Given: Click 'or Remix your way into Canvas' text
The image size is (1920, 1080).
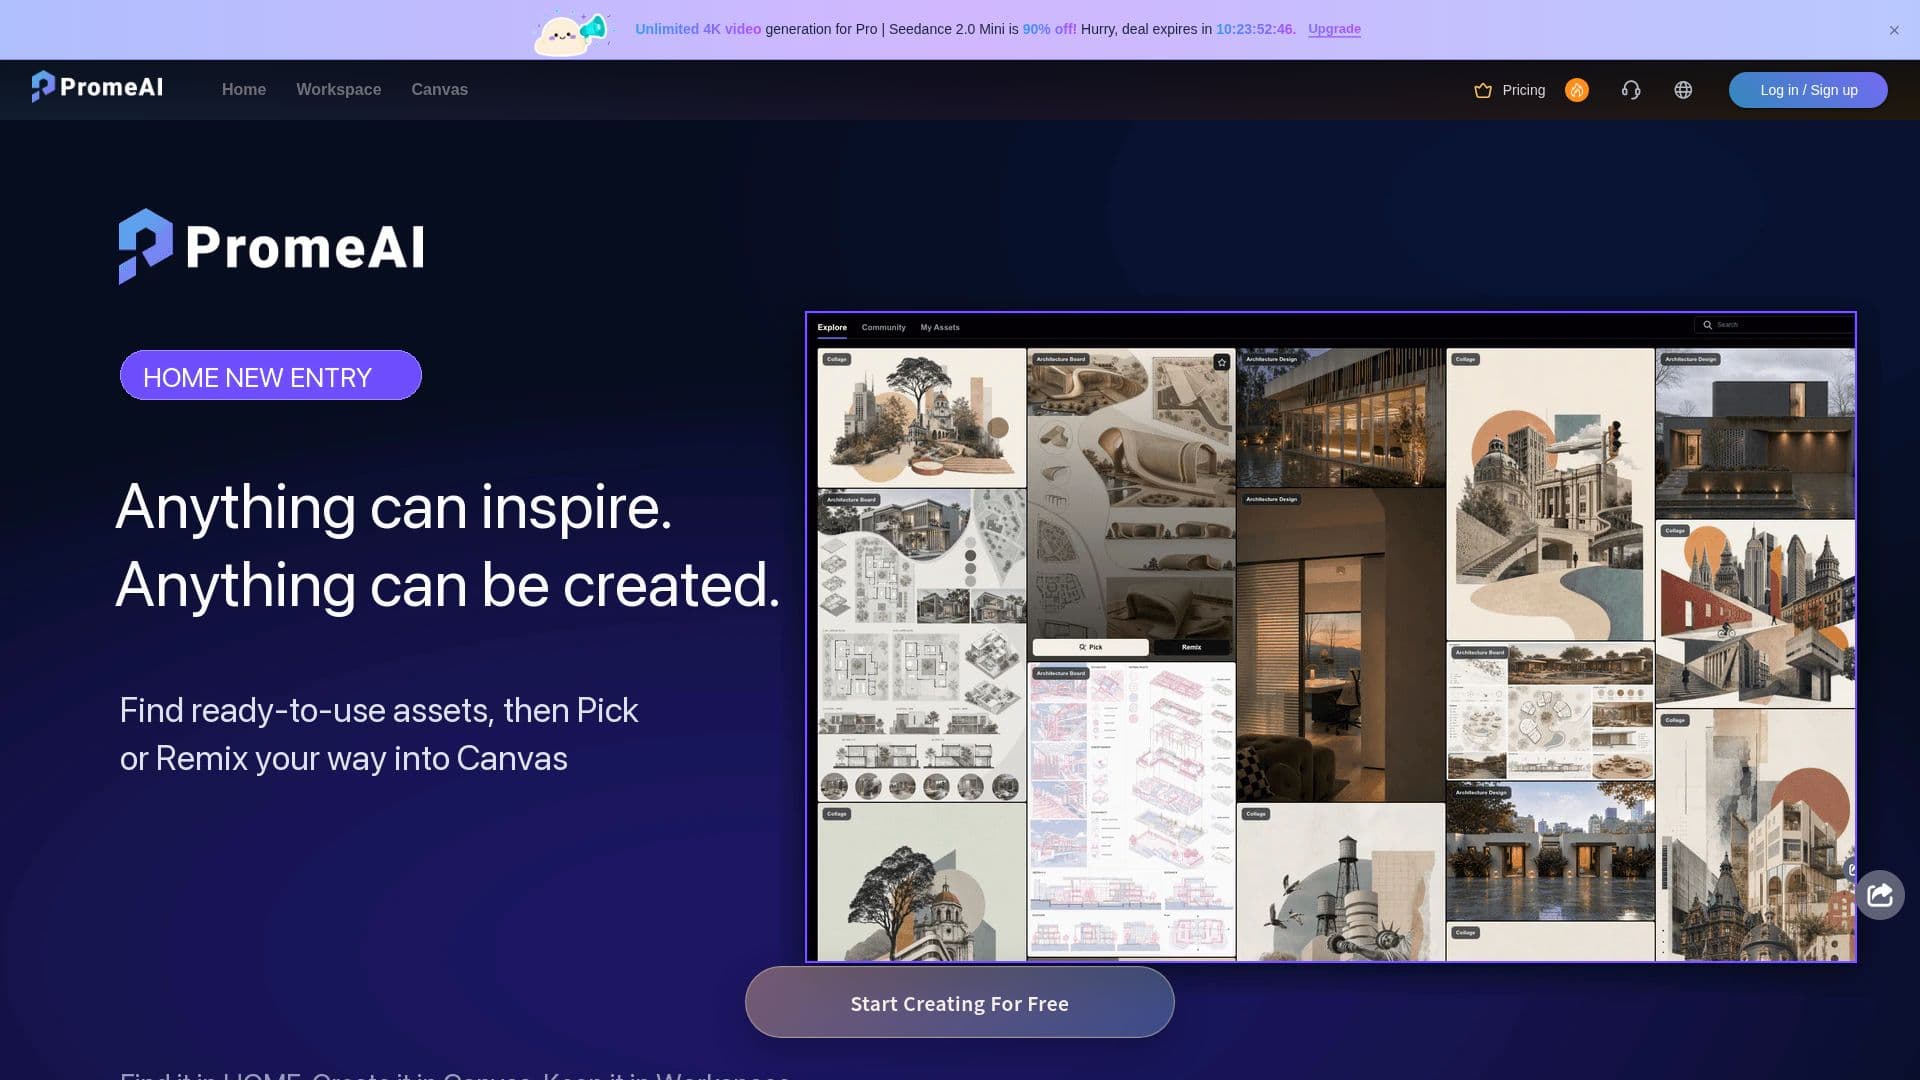Looking at the screenshot, I should pyautogui.click(x=343, y=758).
